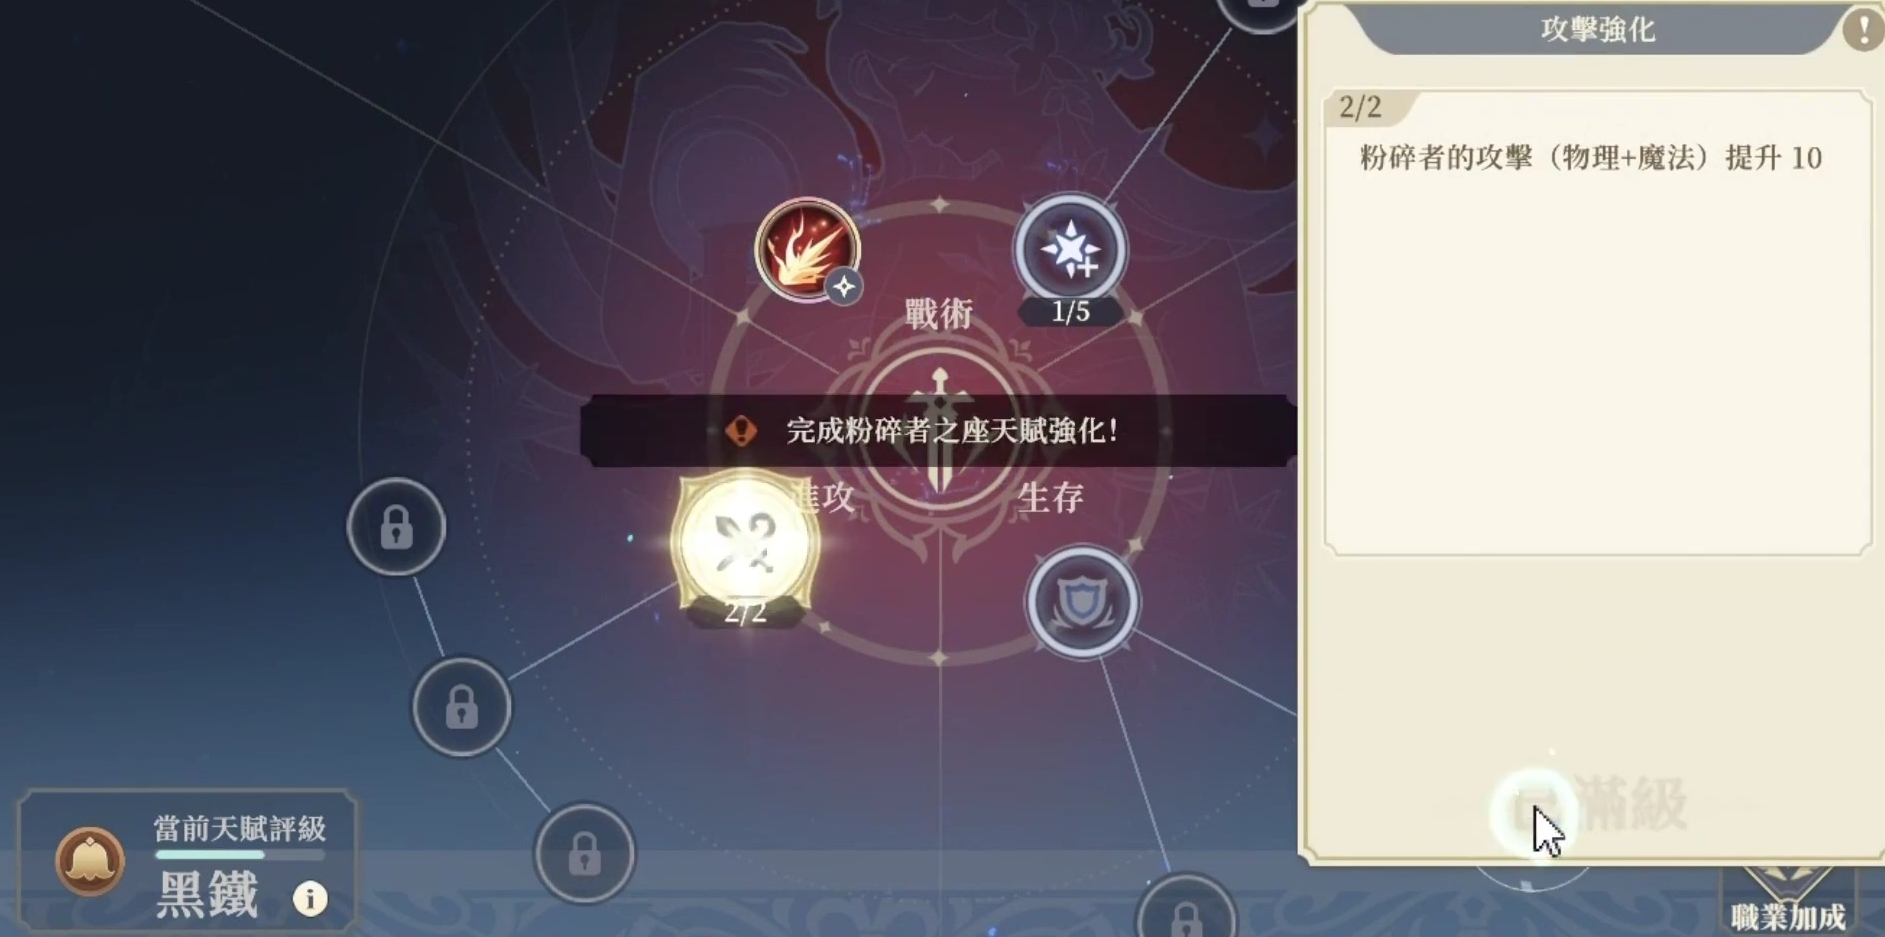Image resolution: width=1885 pixels, height=937 pixels.
Task: Click the talent rating progress bar
Action: [240, 855]
